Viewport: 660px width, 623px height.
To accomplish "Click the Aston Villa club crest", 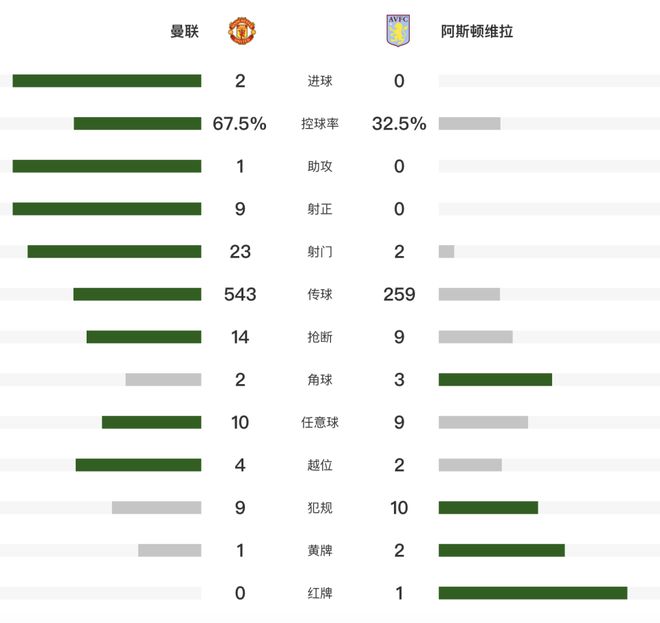I will coord(398,31).
